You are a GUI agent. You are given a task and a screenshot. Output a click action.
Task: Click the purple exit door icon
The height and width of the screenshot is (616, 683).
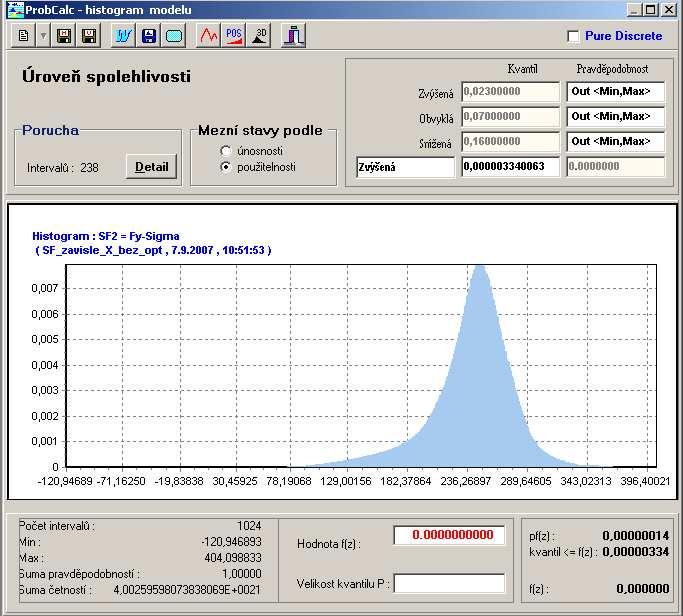(x=294, y=36)
